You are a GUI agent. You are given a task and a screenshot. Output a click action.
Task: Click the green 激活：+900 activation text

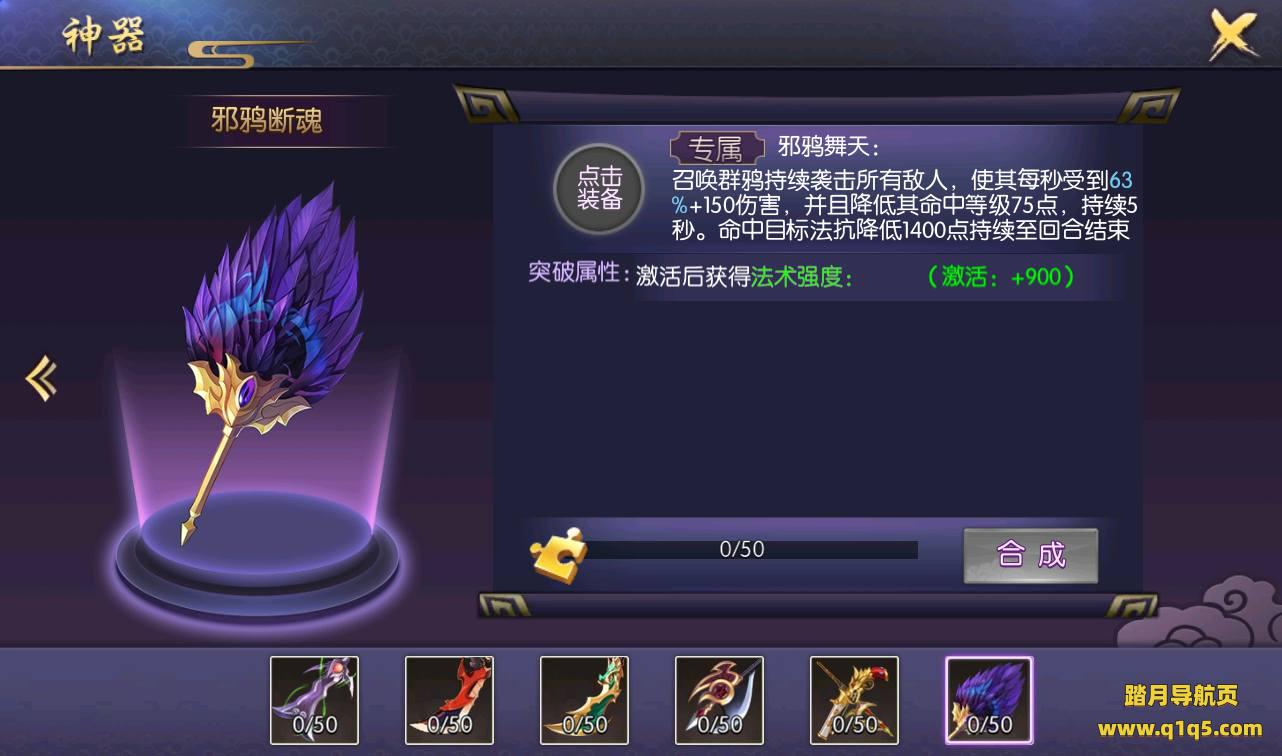(x=1001, y=277)
